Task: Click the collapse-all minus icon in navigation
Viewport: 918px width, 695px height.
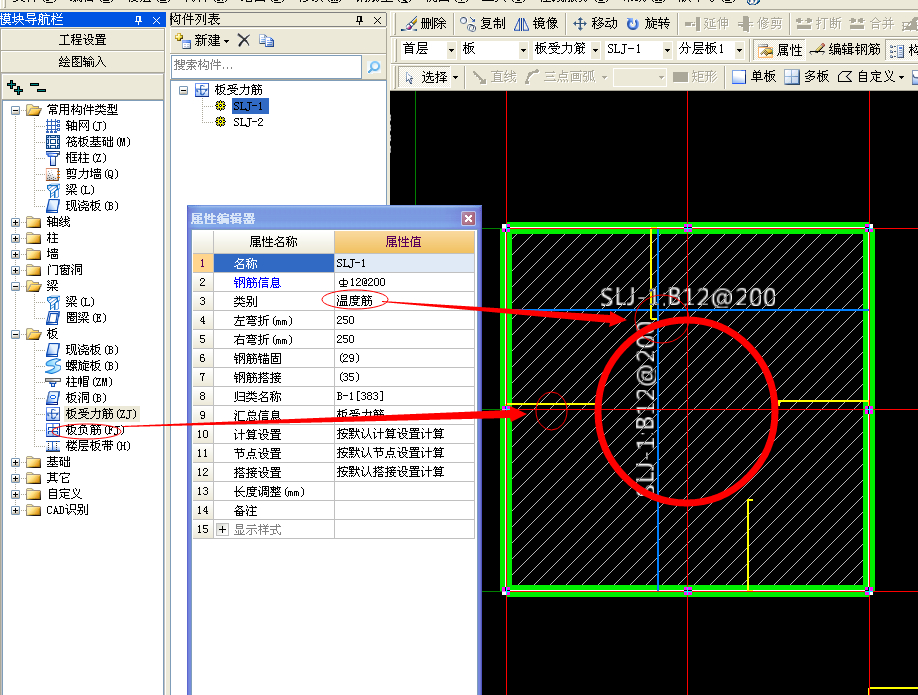Action: pyautogui.click(x=37, y=88)
